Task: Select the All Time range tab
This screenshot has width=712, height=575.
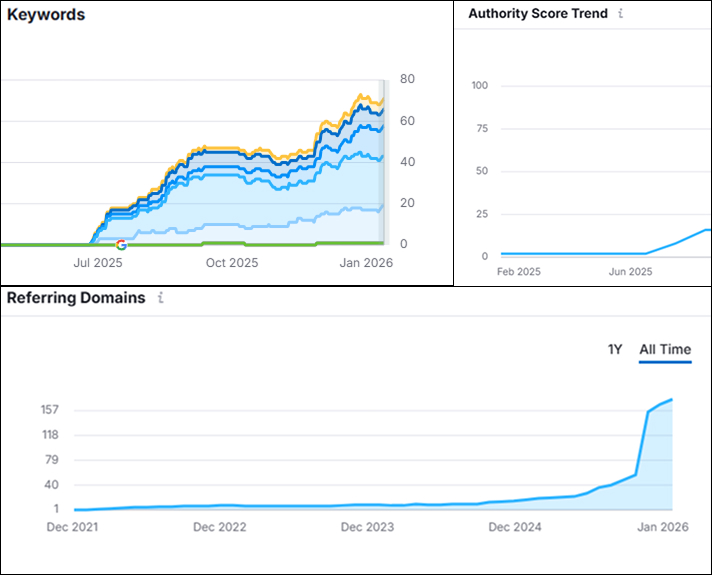Action: click(665, 349)
